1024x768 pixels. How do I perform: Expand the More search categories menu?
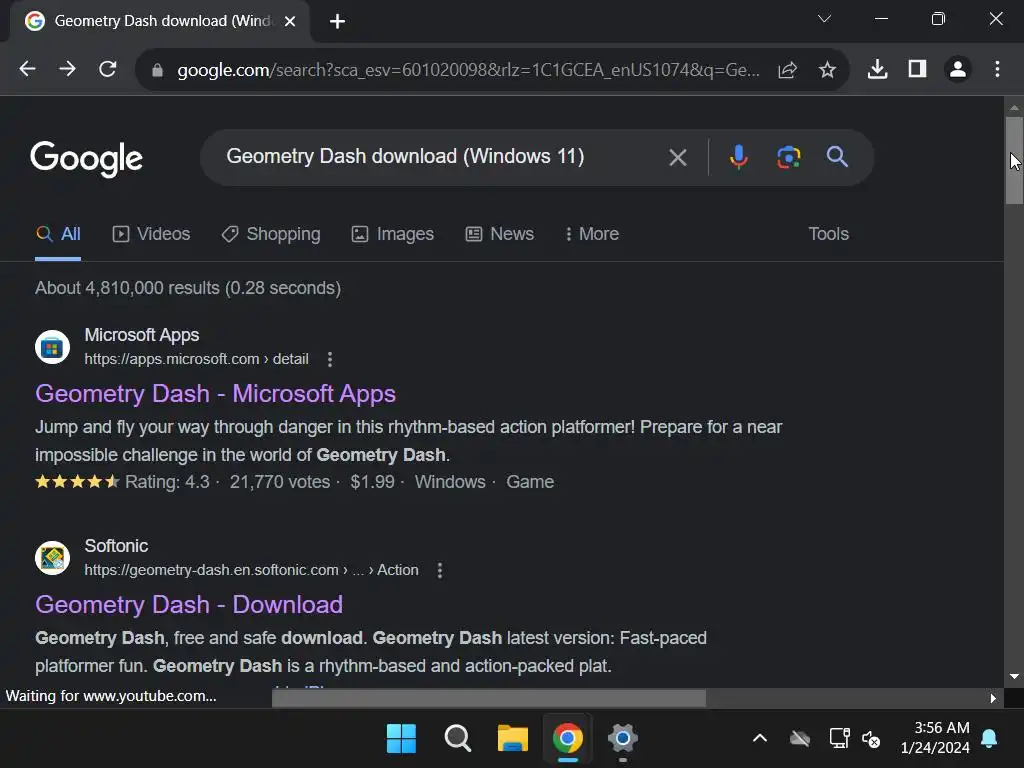click(x=592, y=234)
